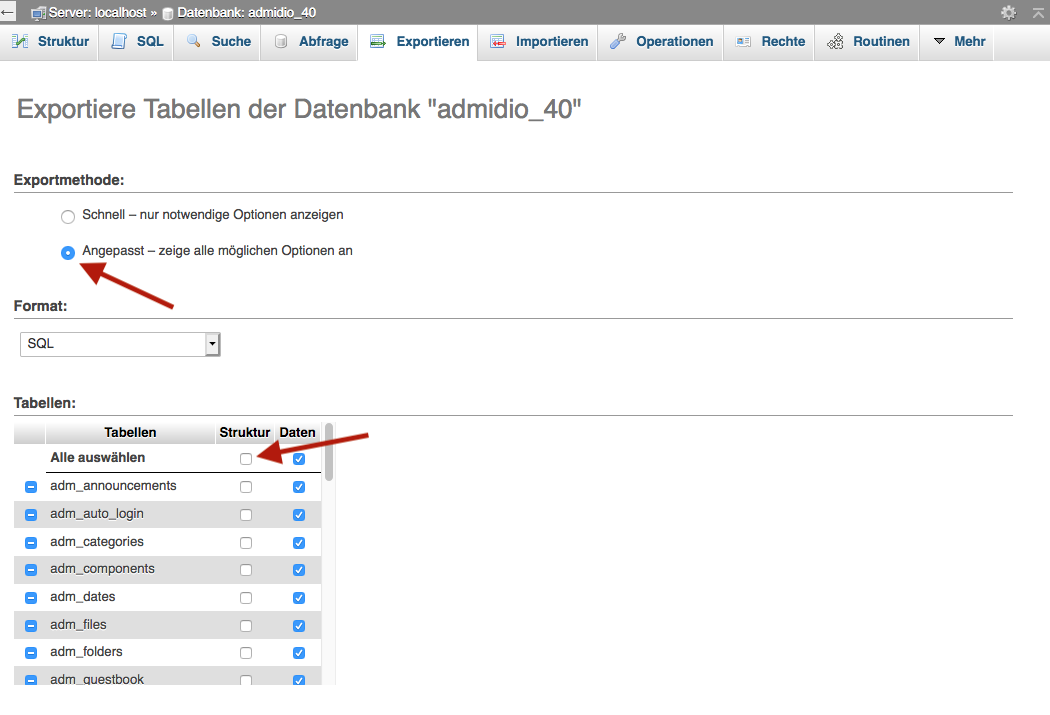Click the Importieren tab icon
Screen dimensions: 1050x715
(x=498, y=42)
